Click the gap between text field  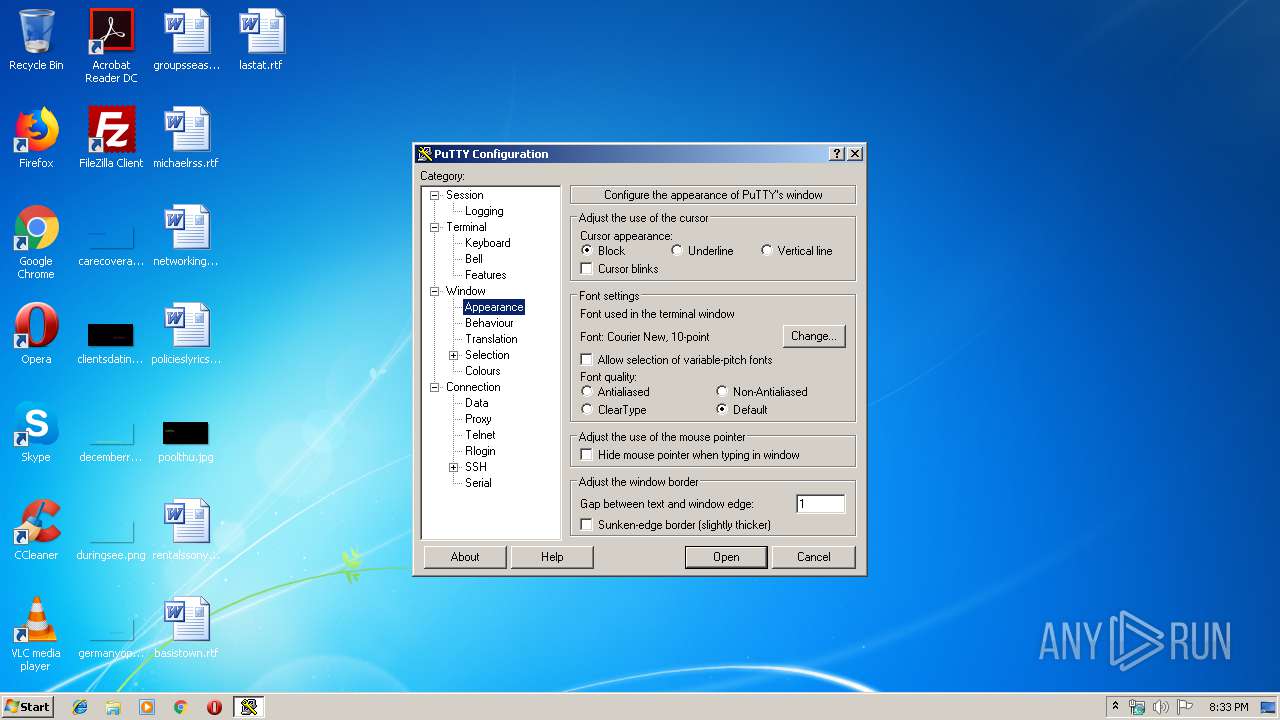coord(821,504)
